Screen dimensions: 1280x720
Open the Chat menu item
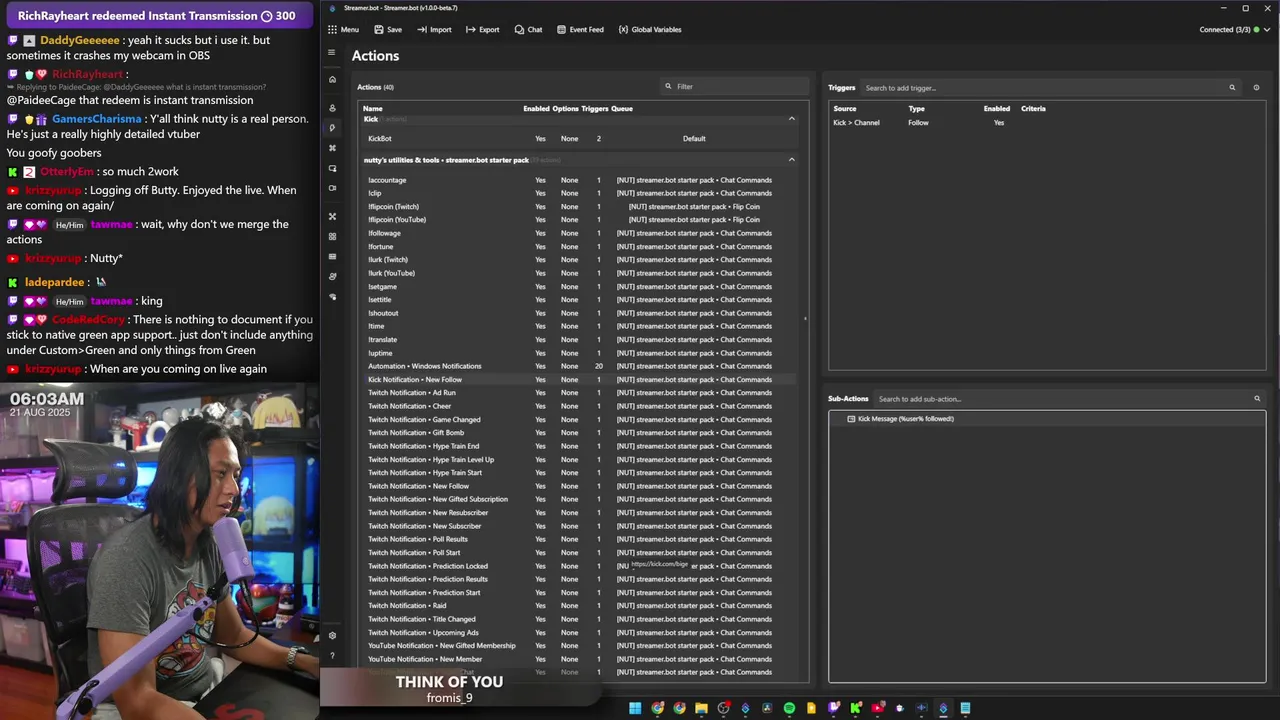[x=528, y=30]
